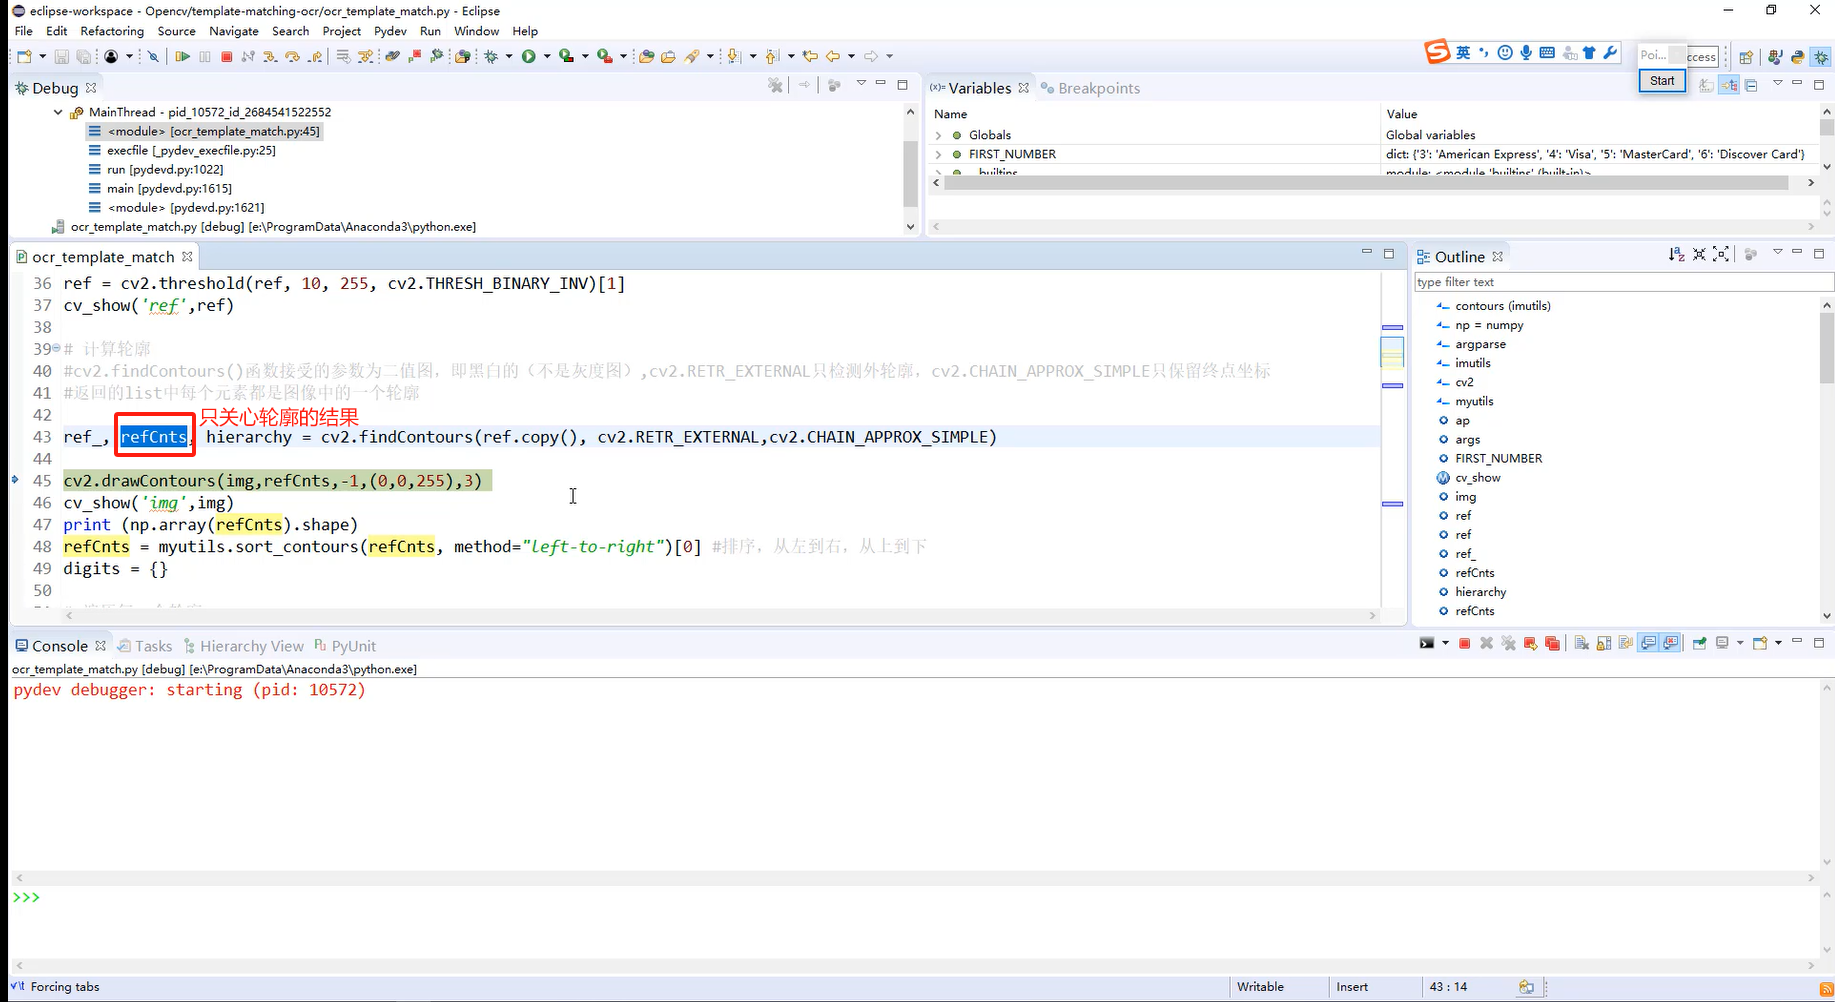Switch to the Breakpoints tab
Screen dimensions: 1835x1002
tap(1090, 88)
